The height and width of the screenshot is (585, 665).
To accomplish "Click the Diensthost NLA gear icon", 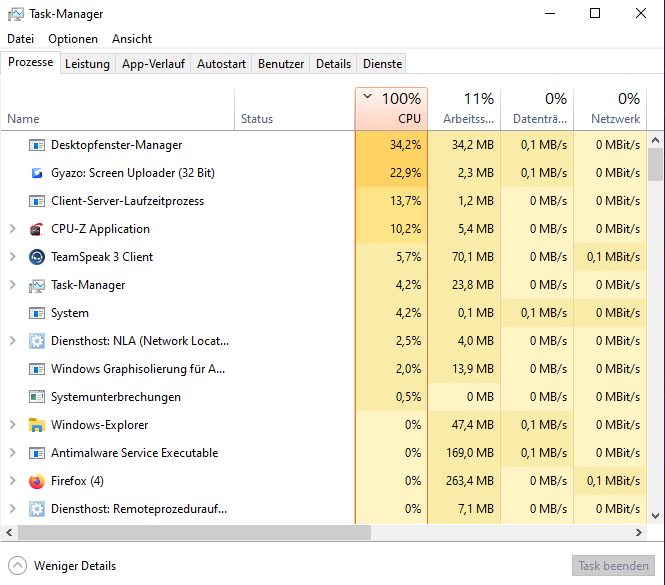I will tap(37, 341).
